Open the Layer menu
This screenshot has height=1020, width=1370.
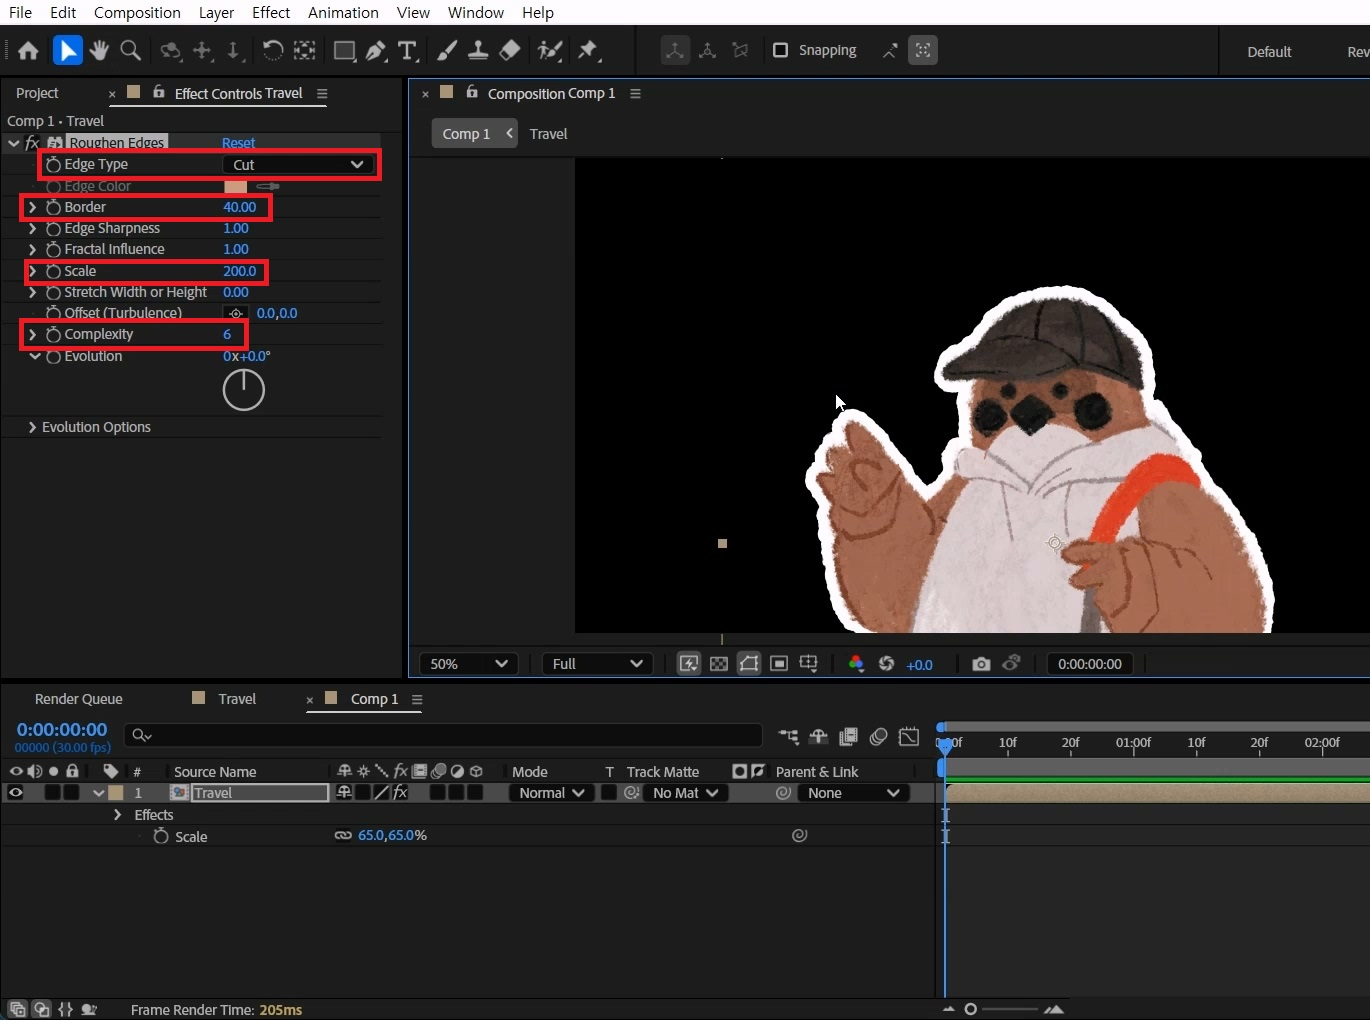pos(216,13)
